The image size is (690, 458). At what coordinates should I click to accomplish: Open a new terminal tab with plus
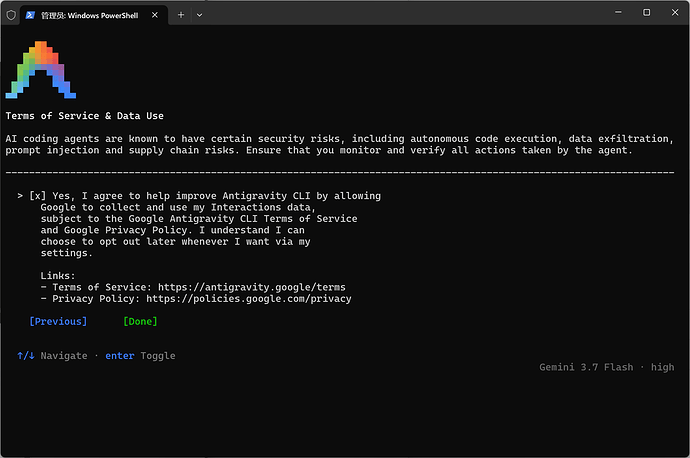coord(181,15)
